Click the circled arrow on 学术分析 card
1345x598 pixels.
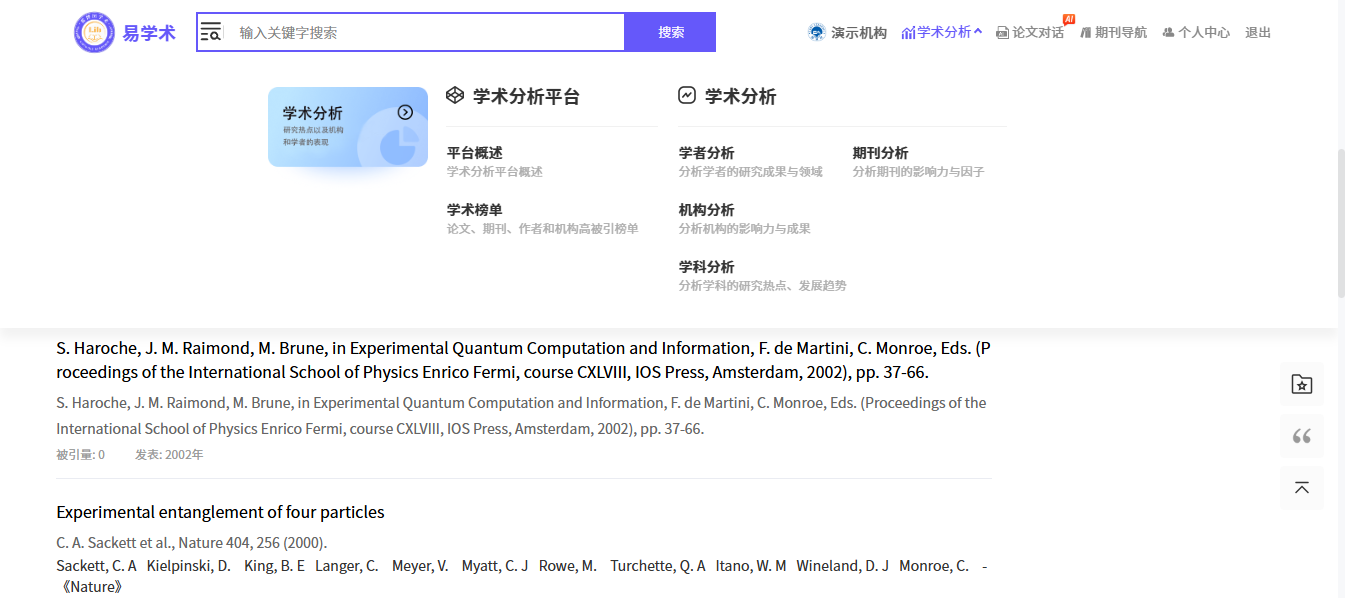point(405,112)
